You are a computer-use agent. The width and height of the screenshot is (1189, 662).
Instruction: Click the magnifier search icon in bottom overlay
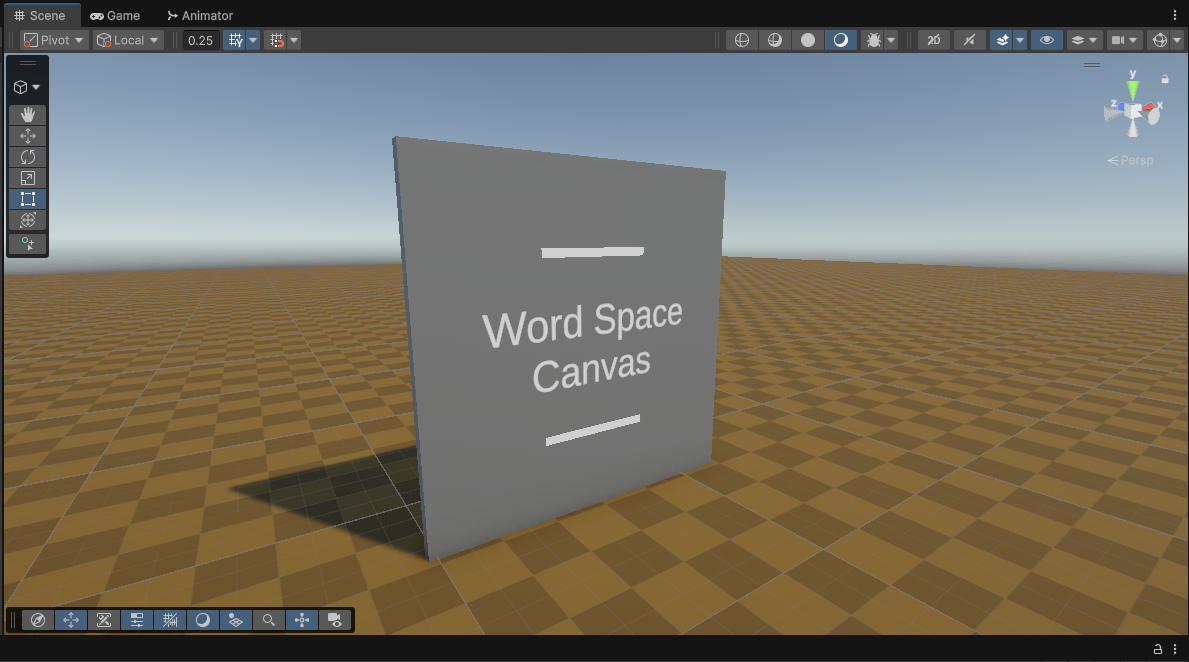pyautogui.click(x=268, y=620)
